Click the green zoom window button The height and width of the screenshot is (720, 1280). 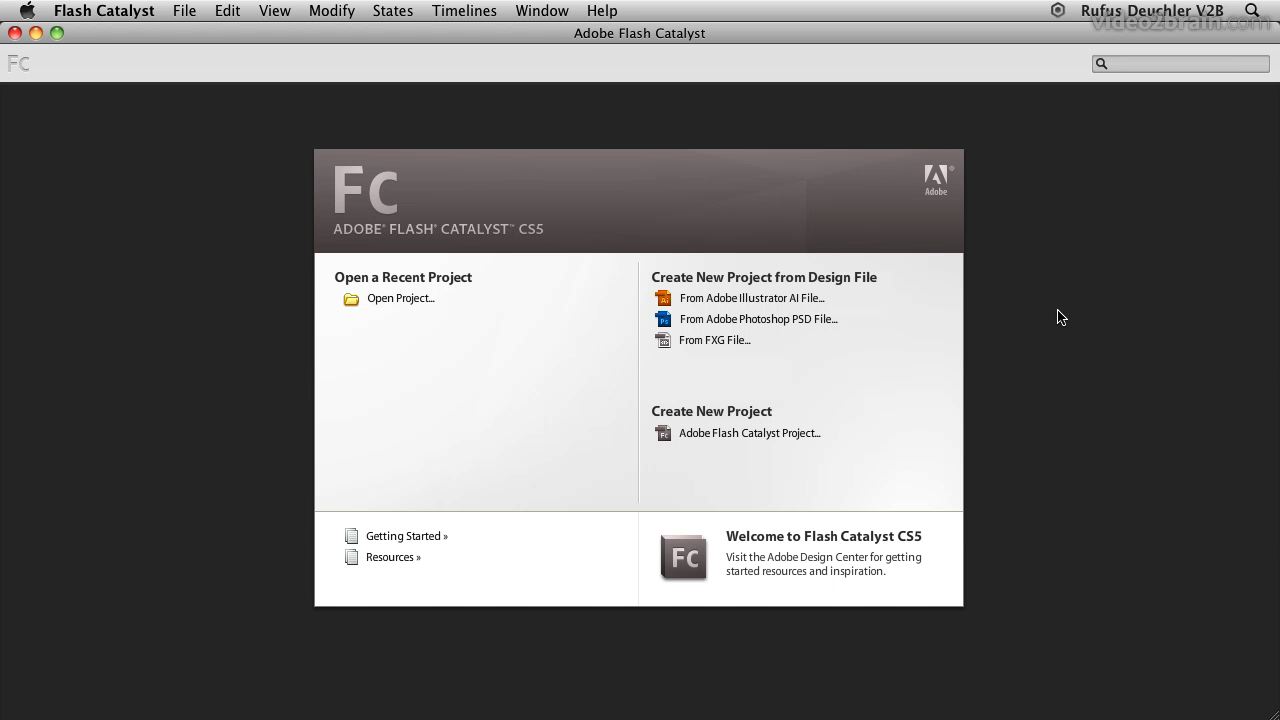click(57, 33)
